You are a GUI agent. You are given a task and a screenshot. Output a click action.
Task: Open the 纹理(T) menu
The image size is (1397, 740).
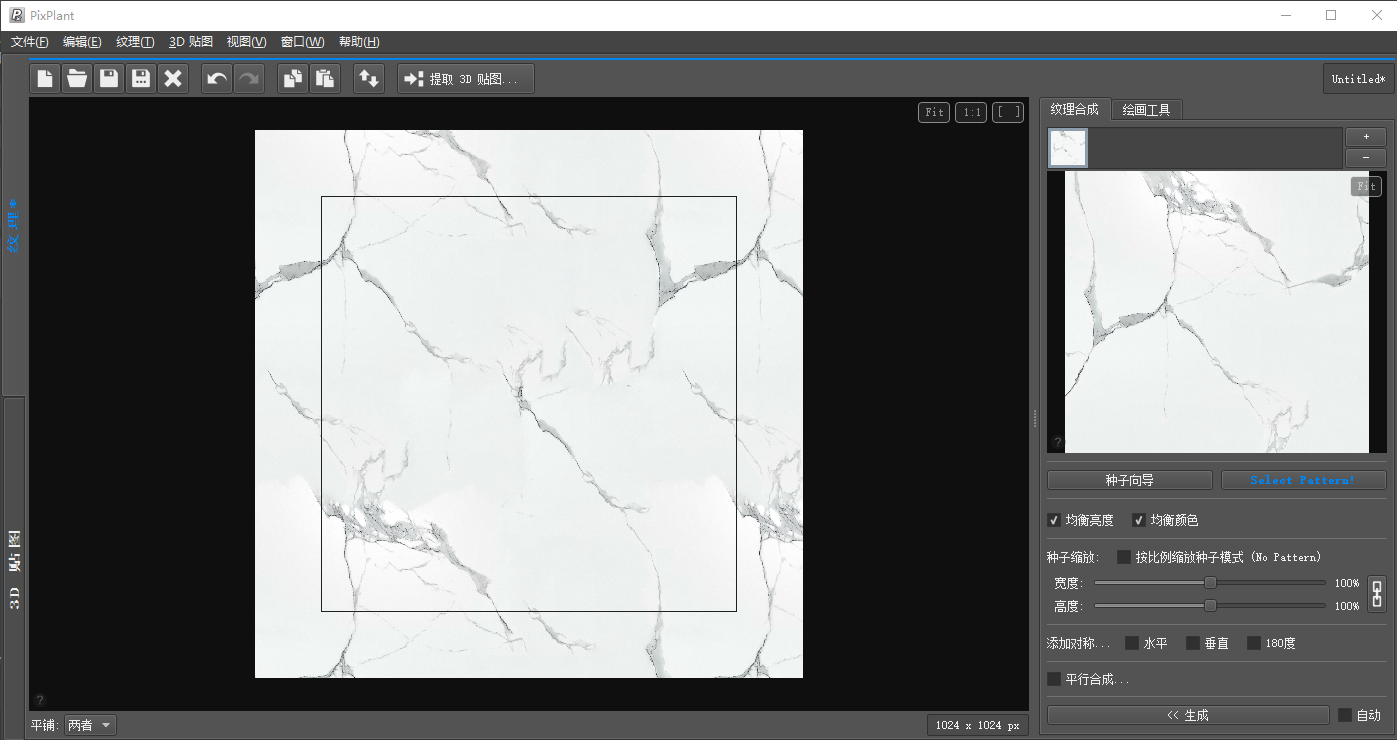click(135, 42)
